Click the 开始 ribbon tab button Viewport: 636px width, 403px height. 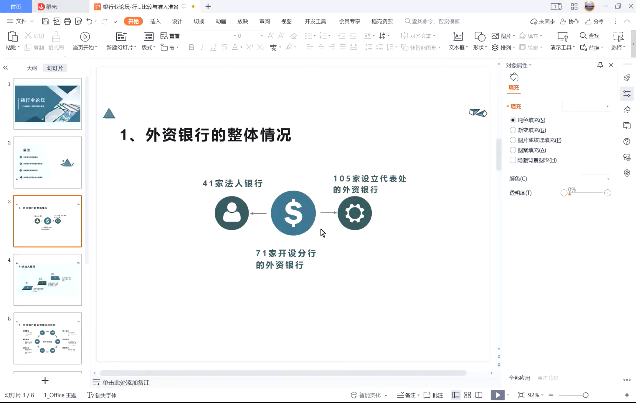pos(133,20)
